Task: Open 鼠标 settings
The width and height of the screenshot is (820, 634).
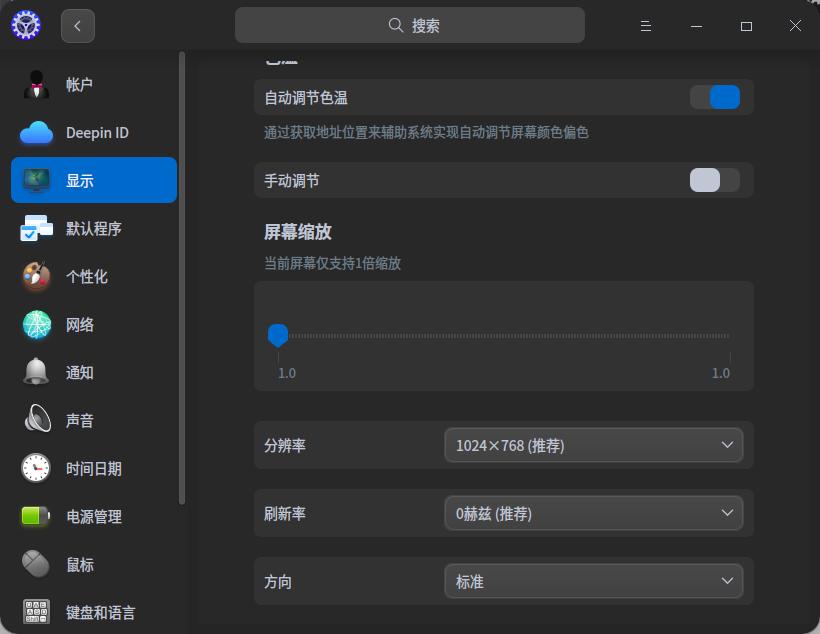Action: point(94,564)
